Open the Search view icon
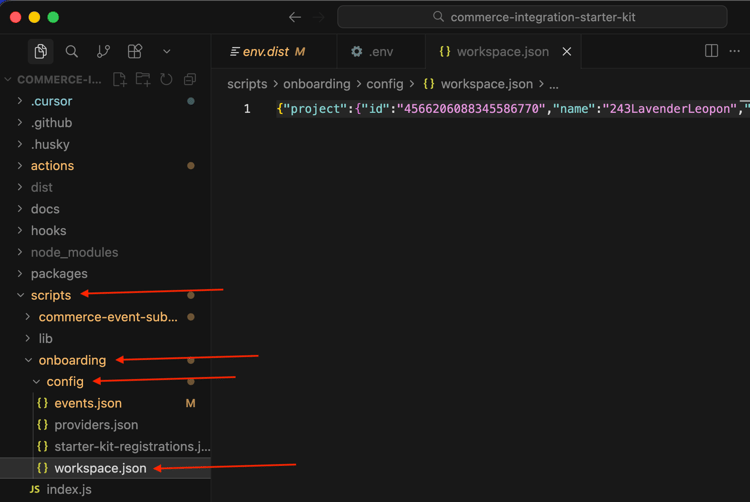The width and height of the screenshot is (750, 502). click(x=72, y=51)
